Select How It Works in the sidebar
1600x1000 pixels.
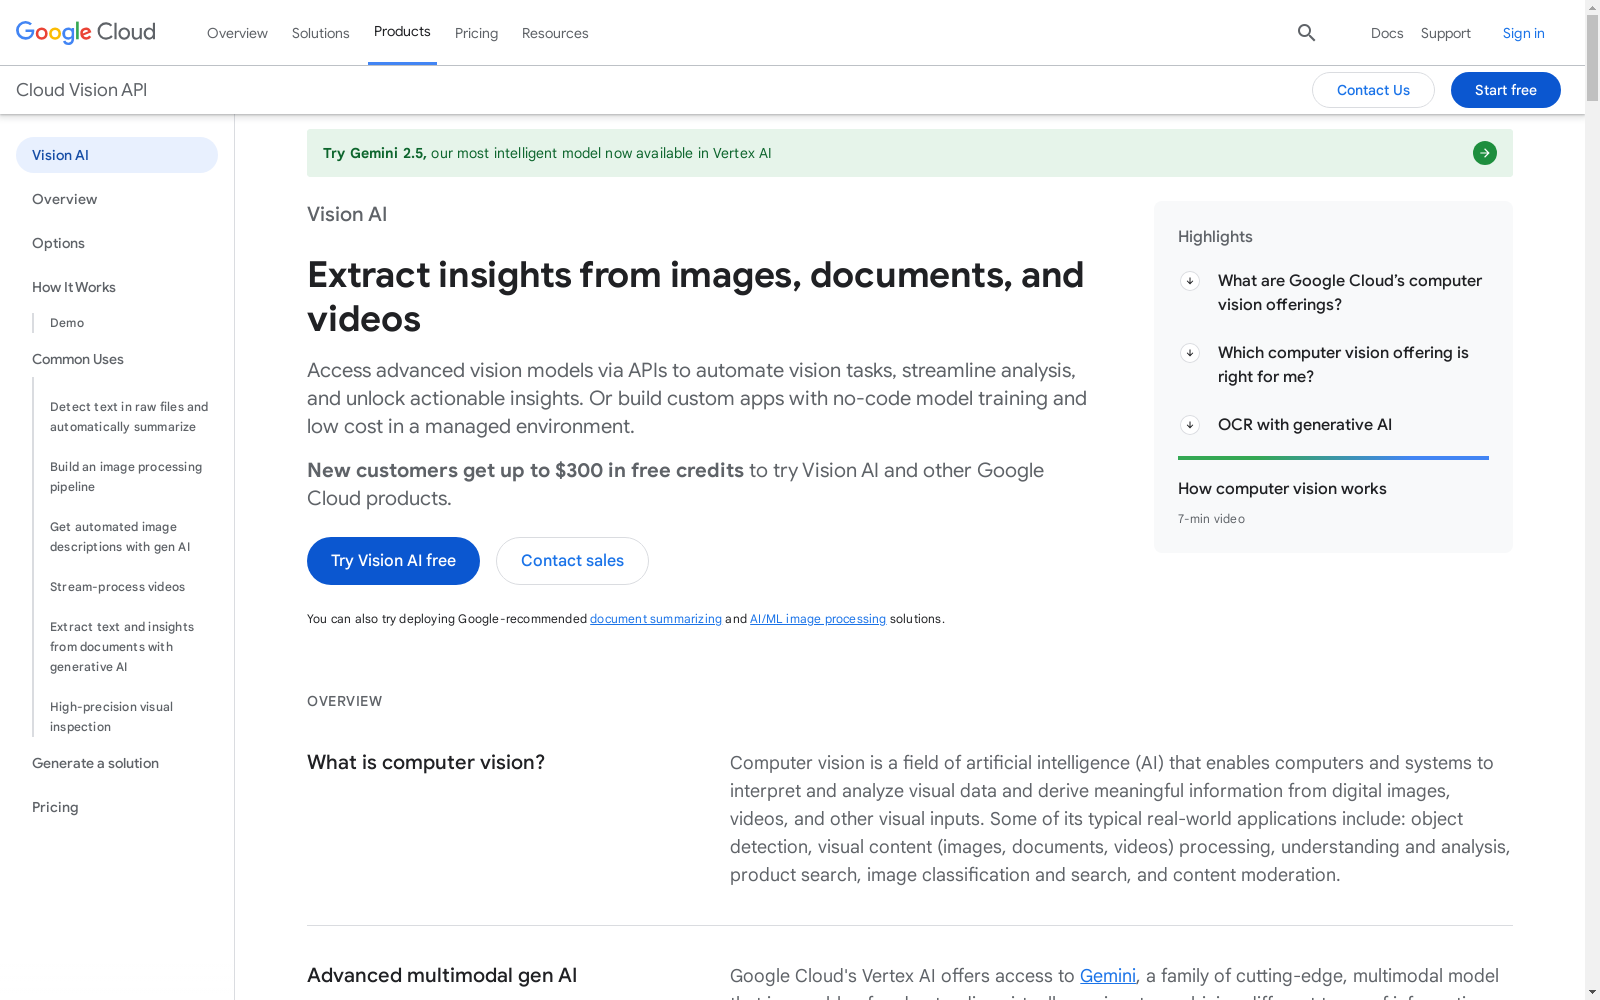click(x=74, y=287)
